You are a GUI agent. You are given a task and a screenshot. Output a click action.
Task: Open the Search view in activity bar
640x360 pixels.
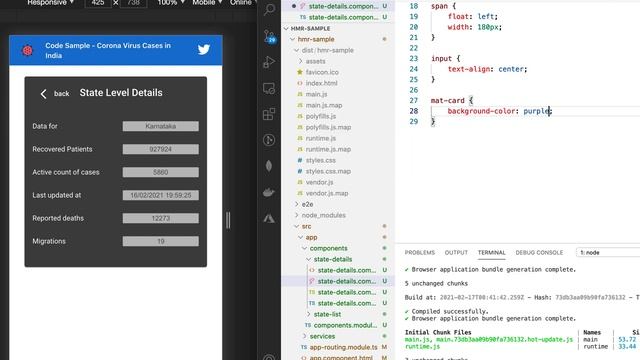click(x=269, y=9)
